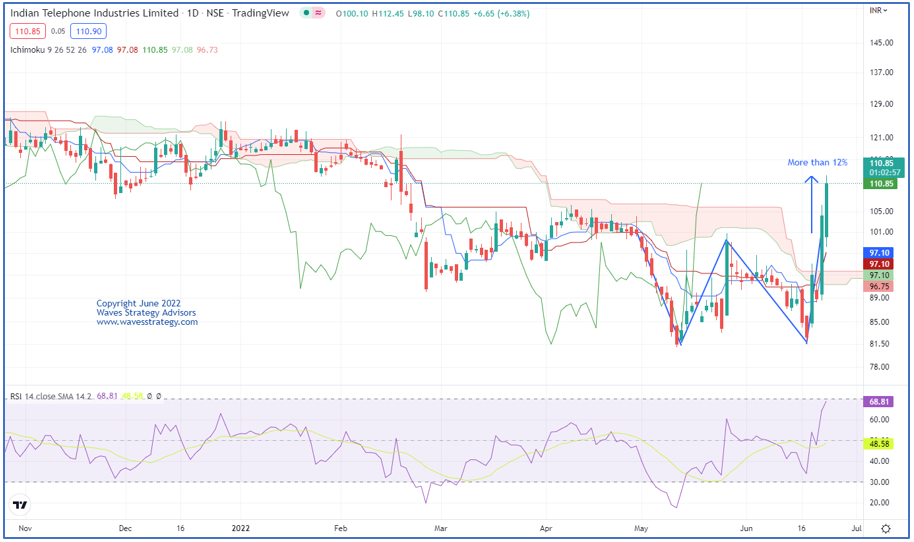Click the spread value 0.05

58,31
